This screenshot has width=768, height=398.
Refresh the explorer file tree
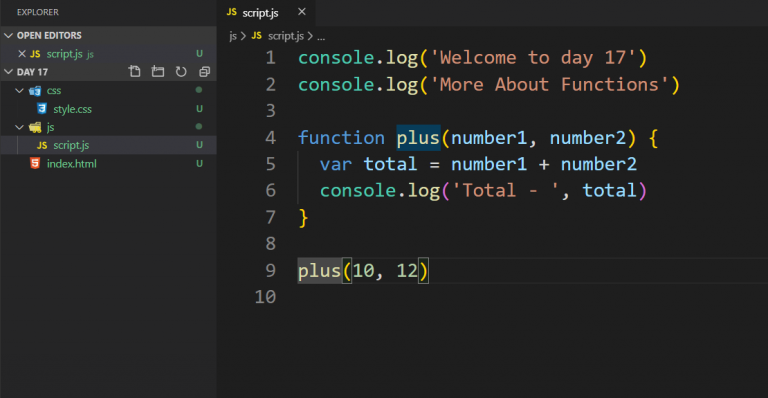[181, 71]
